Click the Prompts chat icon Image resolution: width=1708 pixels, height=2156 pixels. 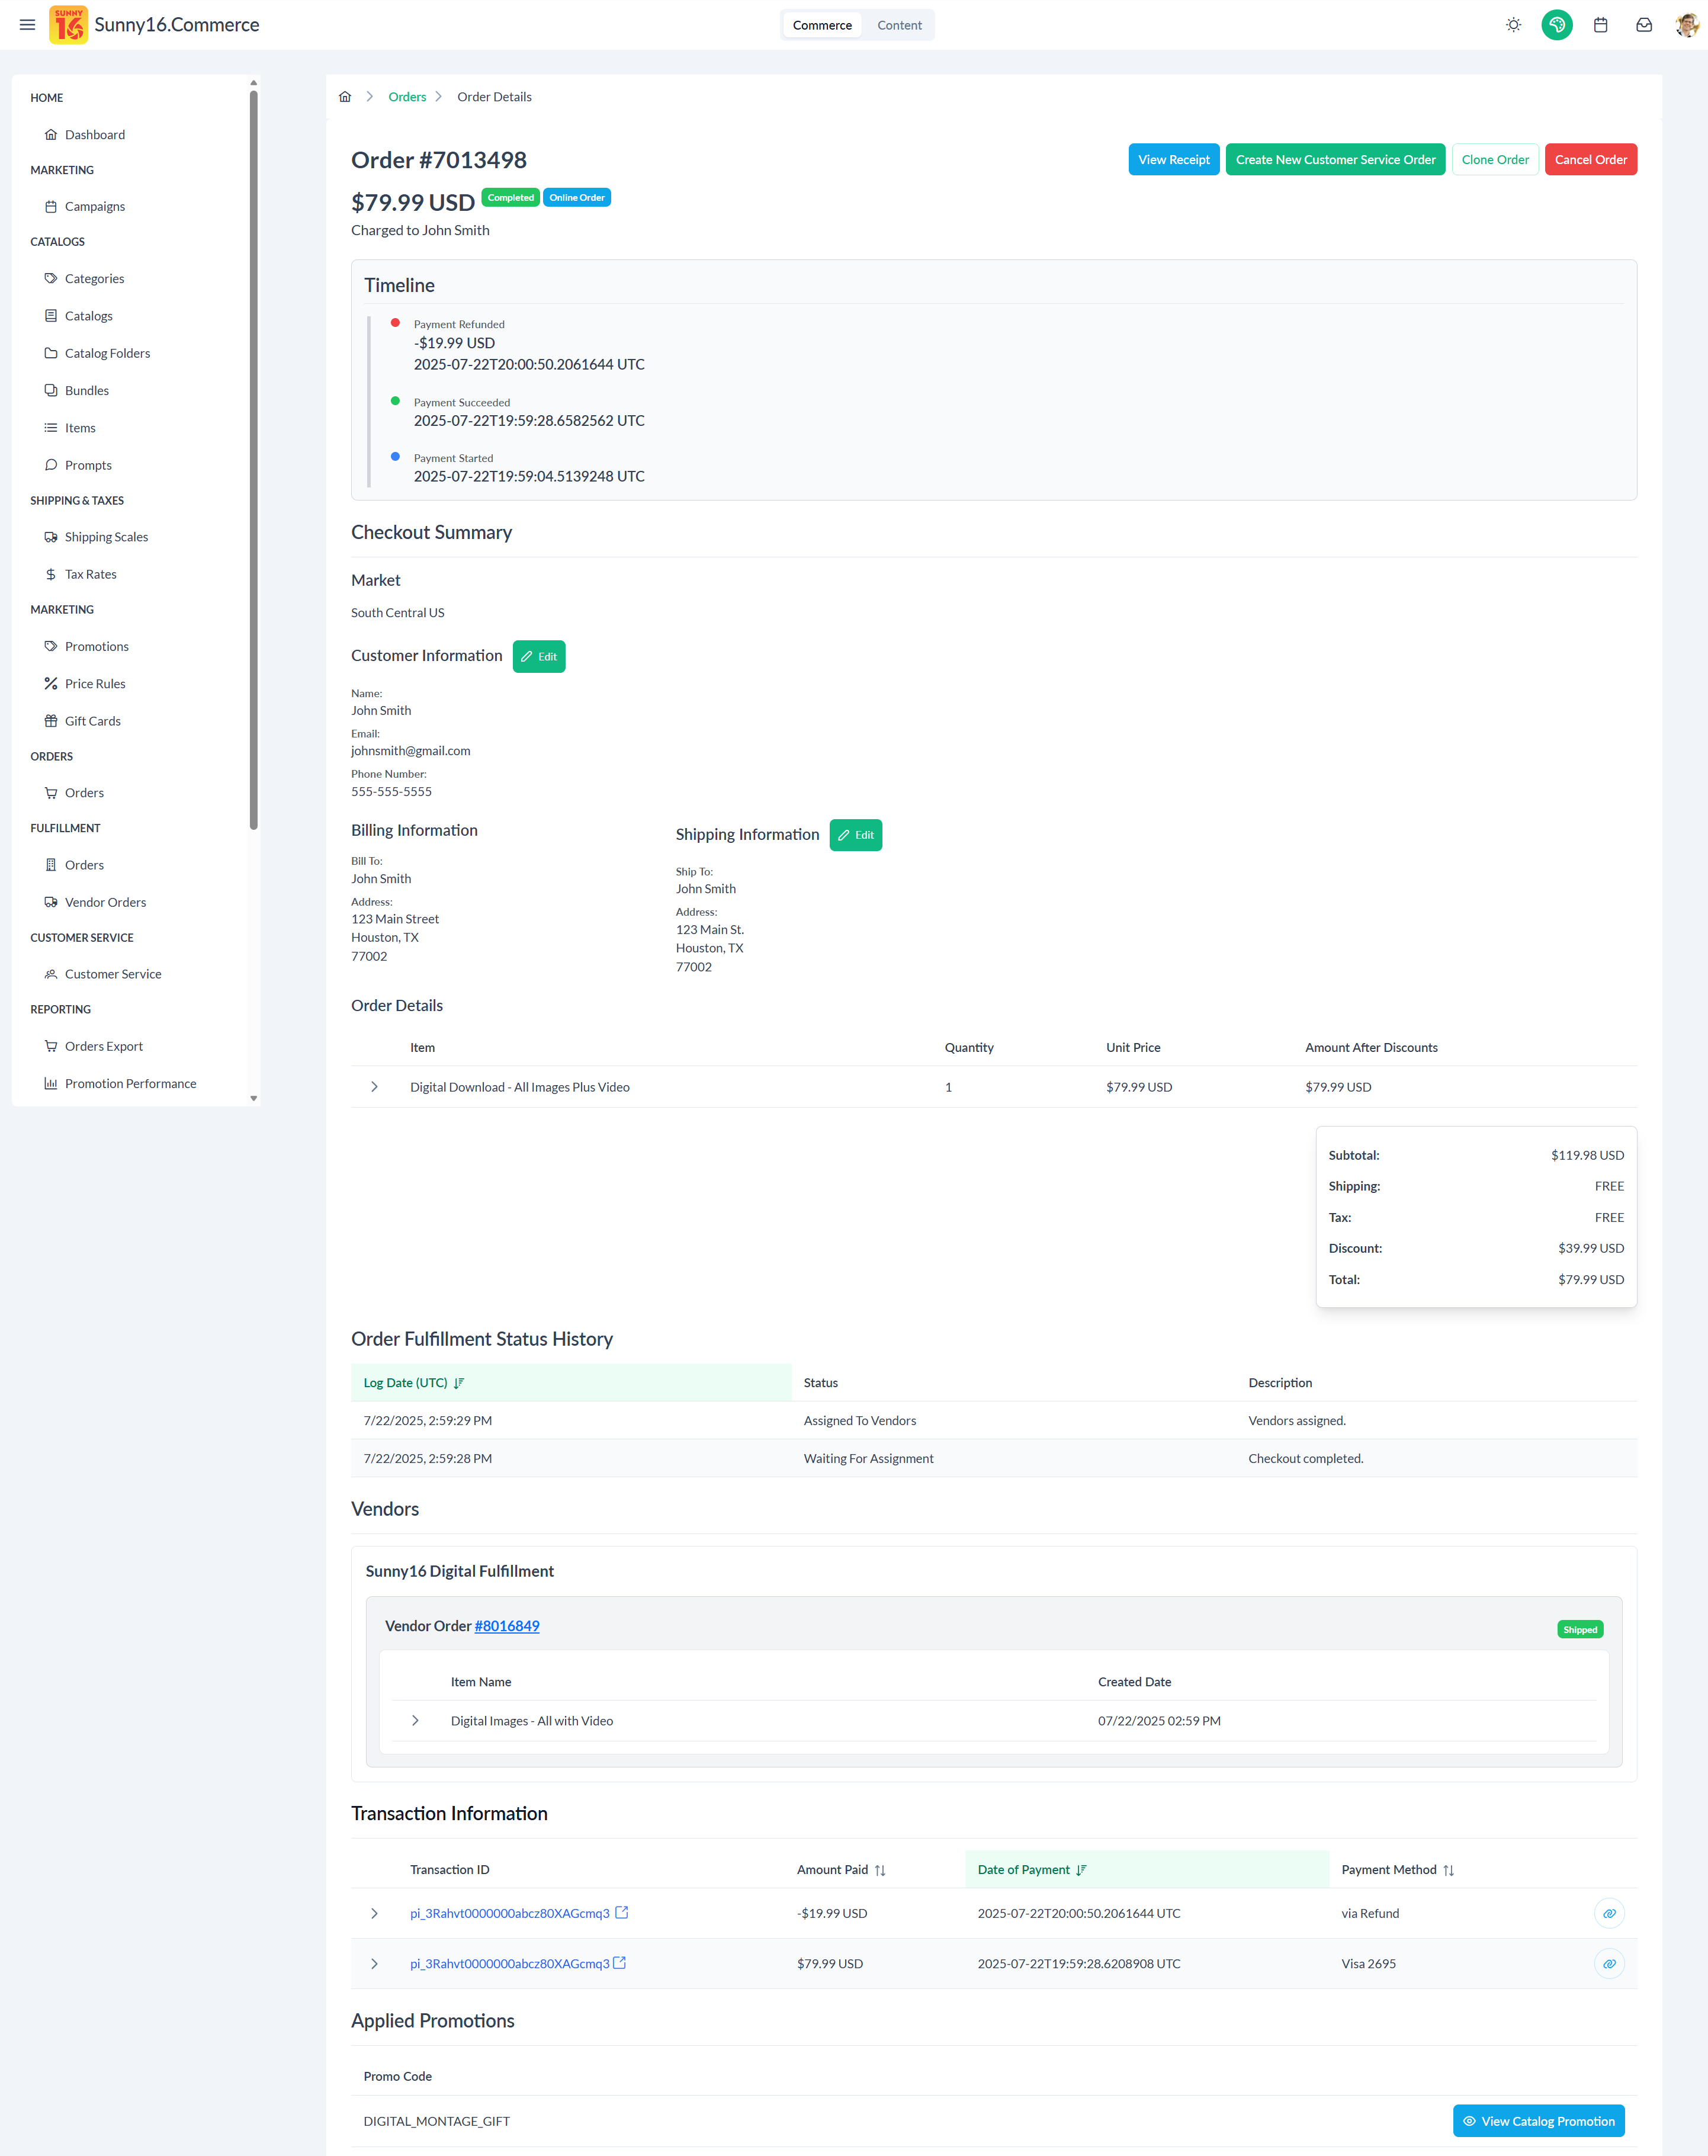point(51,465)
